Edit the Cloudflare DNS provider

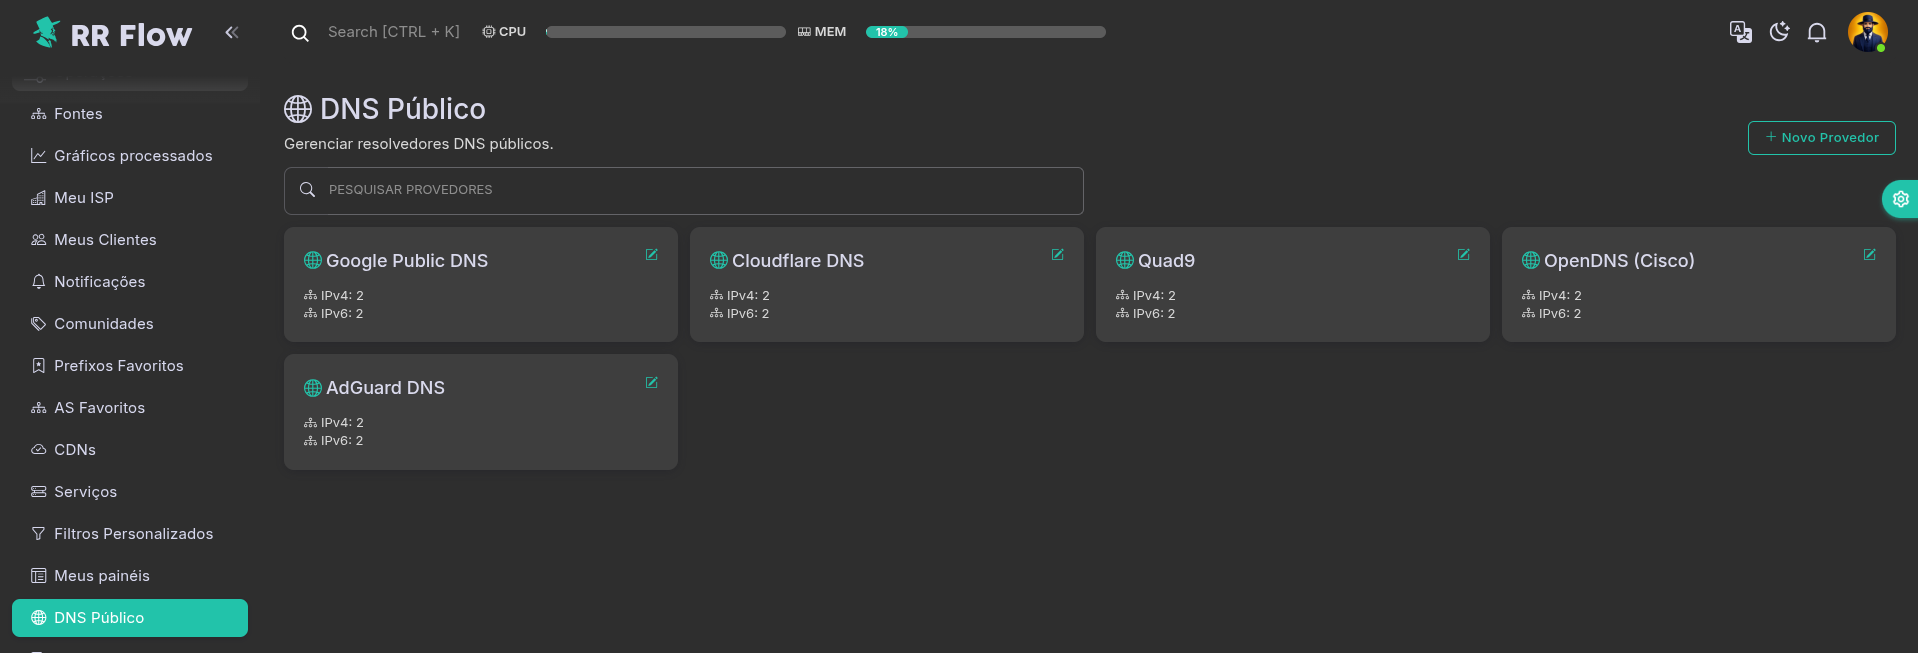point(1057,255)
